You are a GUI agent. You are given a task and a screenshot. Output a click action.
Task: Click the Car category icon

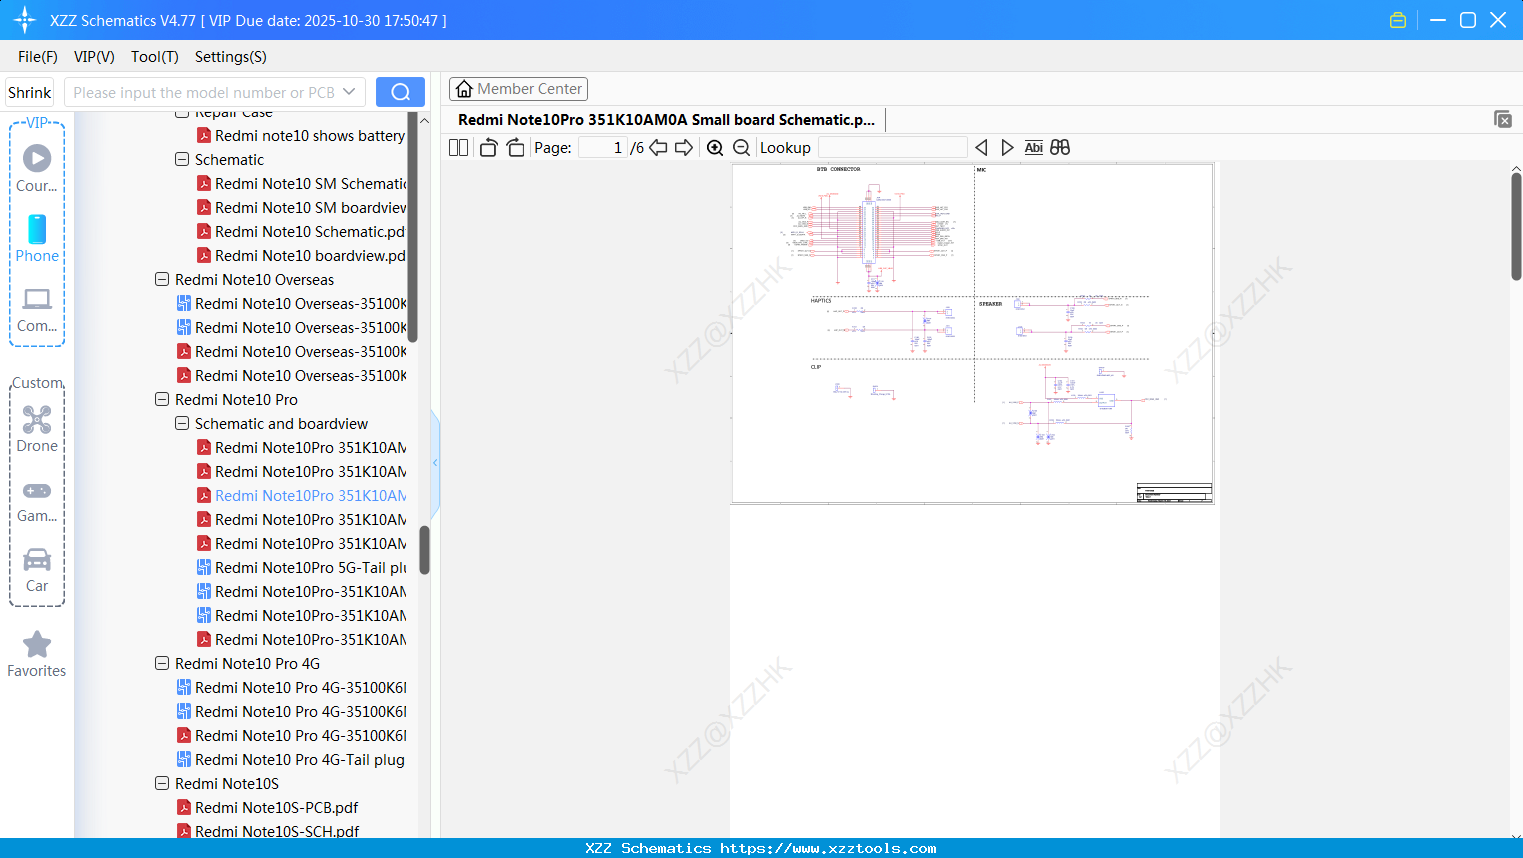[36, 560]
